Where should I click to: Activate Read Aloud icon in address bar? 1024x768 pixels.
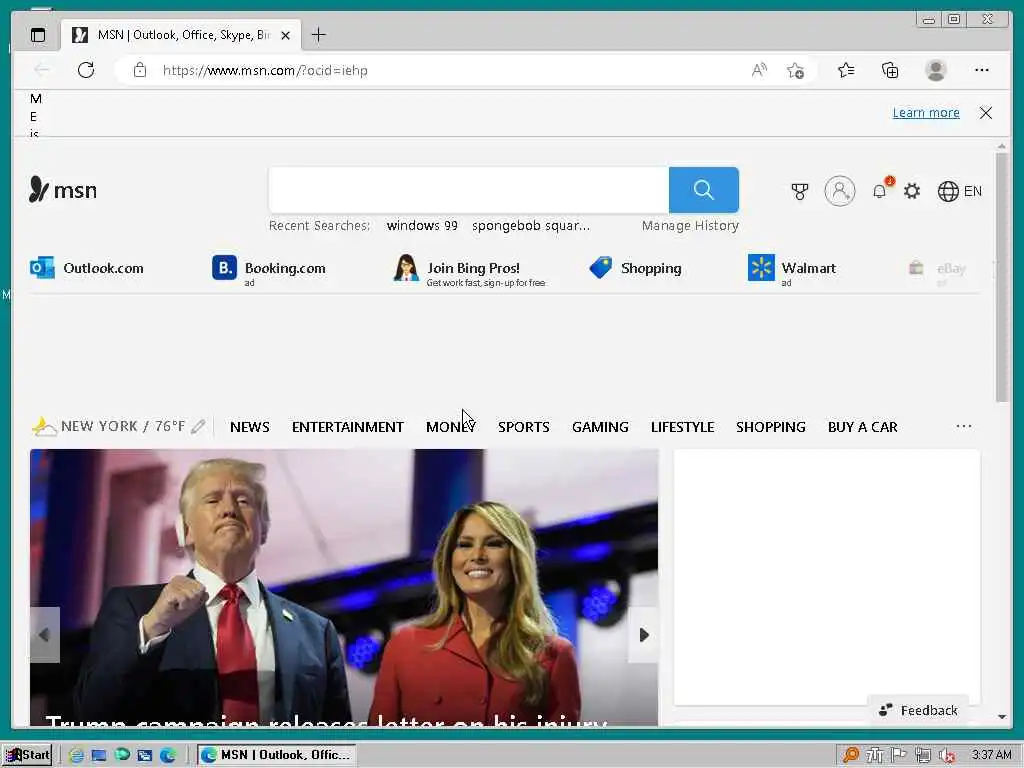[759, 70]
